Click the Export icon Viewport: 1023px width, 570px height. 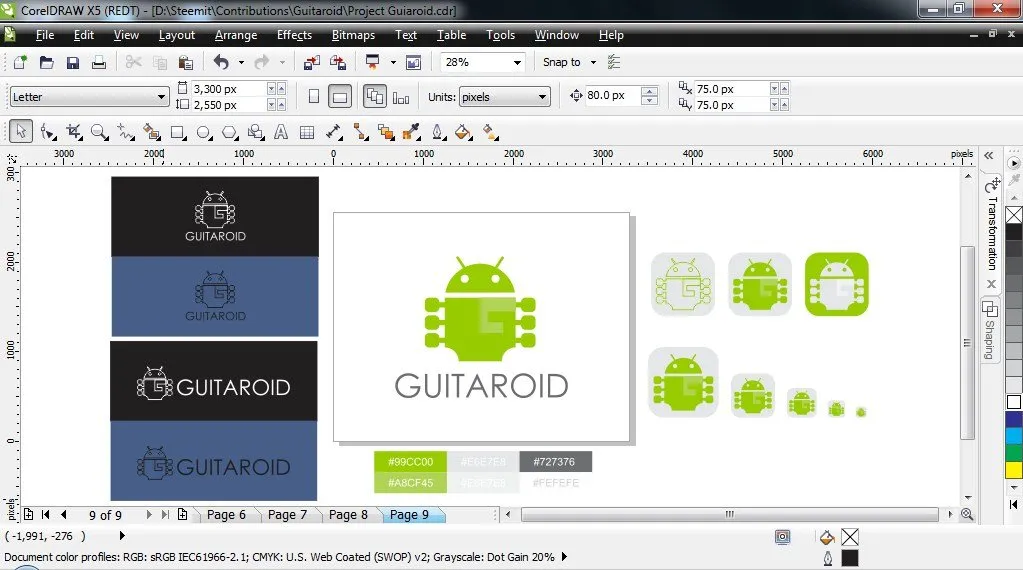(338, 62)
